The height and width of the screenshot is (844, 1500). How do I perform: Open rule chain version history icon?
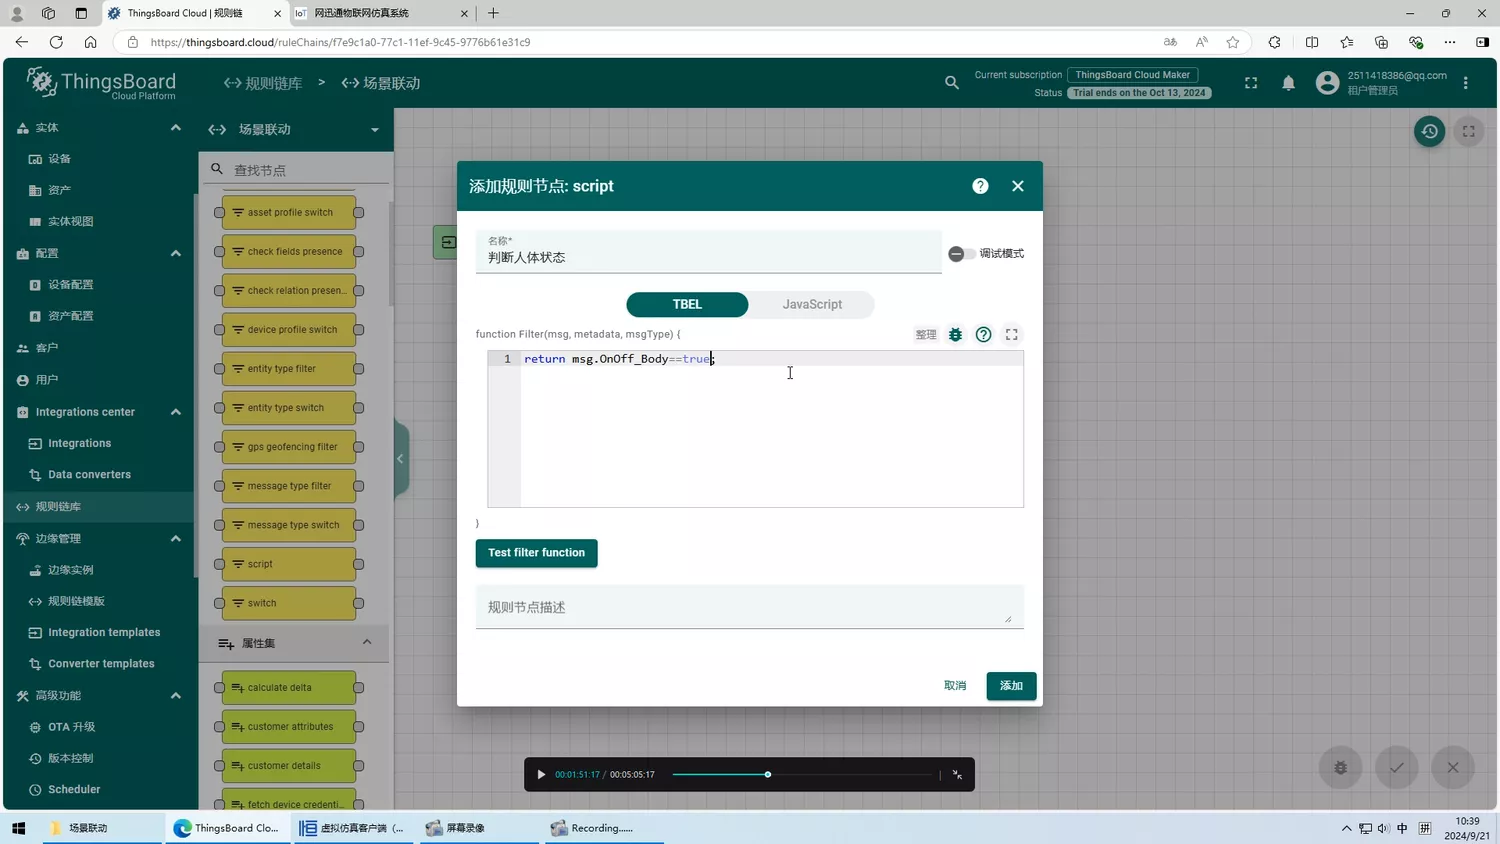[1429, 131]
